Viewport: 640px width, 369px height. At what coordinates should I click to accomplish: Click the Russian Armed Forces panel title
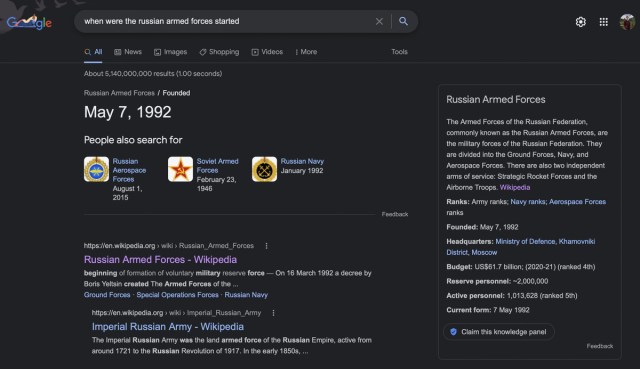click(496, 100)
